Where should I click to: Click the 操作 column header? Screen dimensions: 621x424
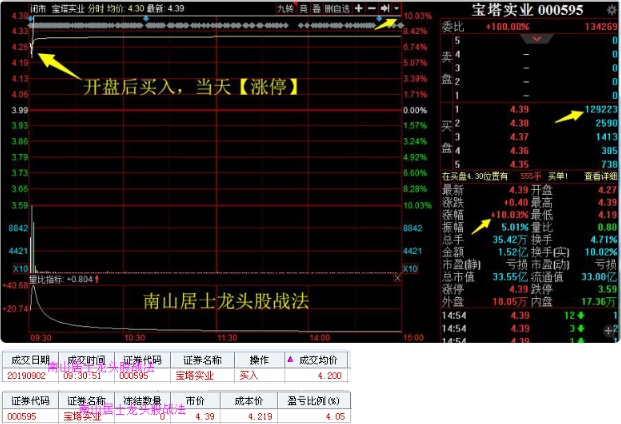[x=259, y=360]
